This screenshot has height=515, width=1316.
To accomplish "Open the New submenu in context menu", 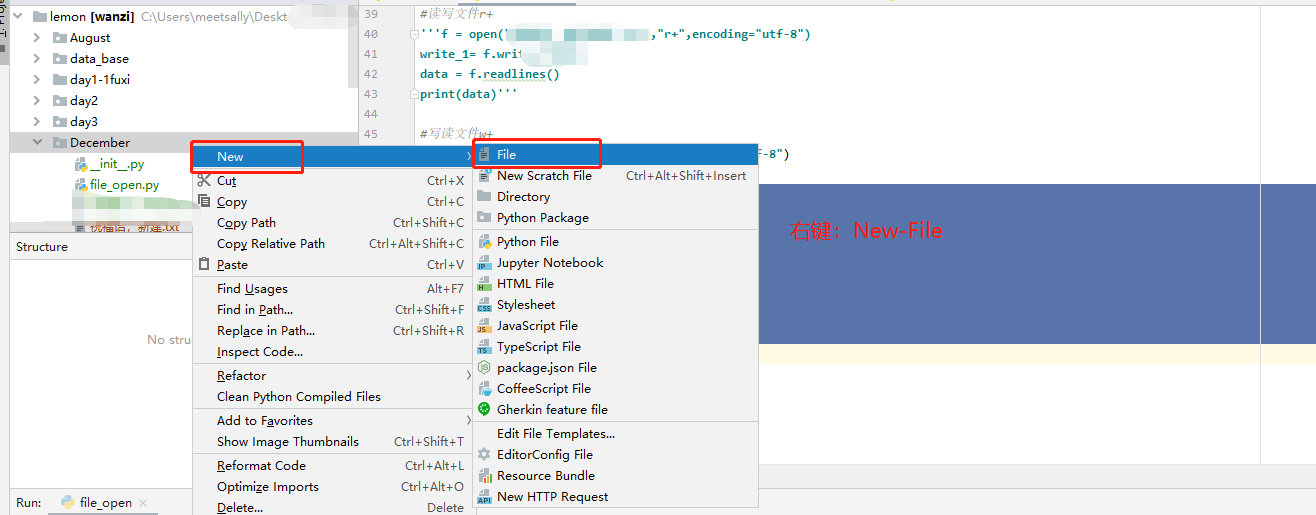I will coord(332,157).
